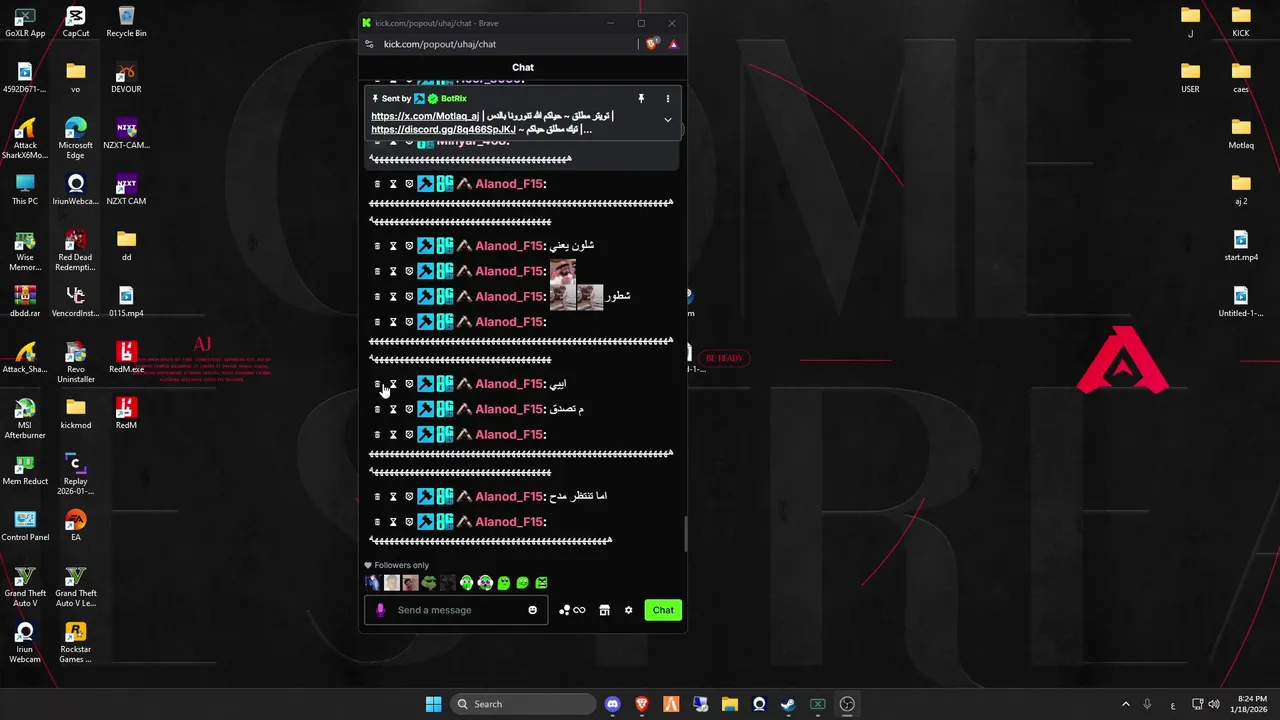Select the CapCut desktop icon

pyautogui.click(x=76, y=22)
